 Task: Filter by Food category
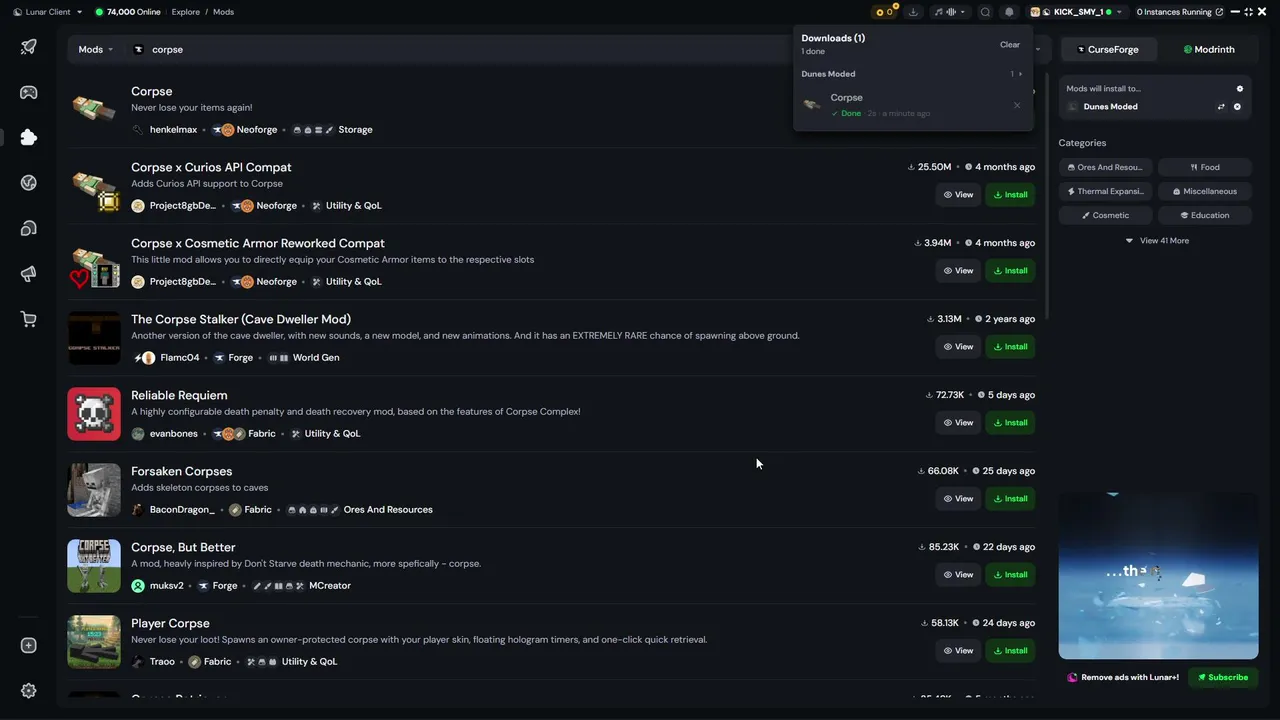[x=1205, y=167]
